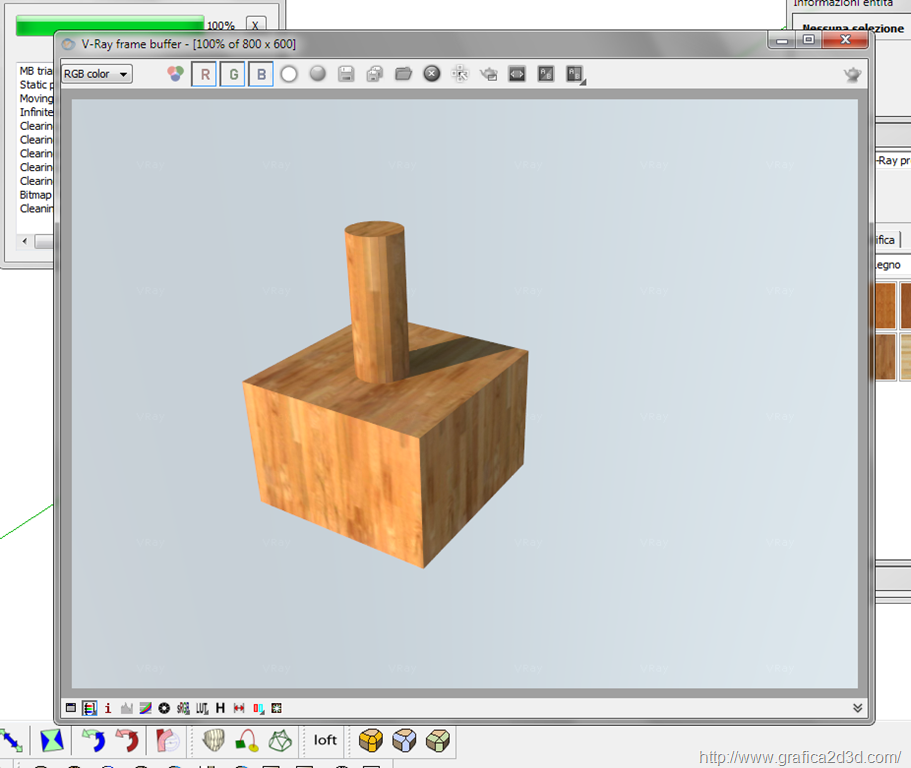
Task: Click the green render progress bar
Action: tap(110, 26)
